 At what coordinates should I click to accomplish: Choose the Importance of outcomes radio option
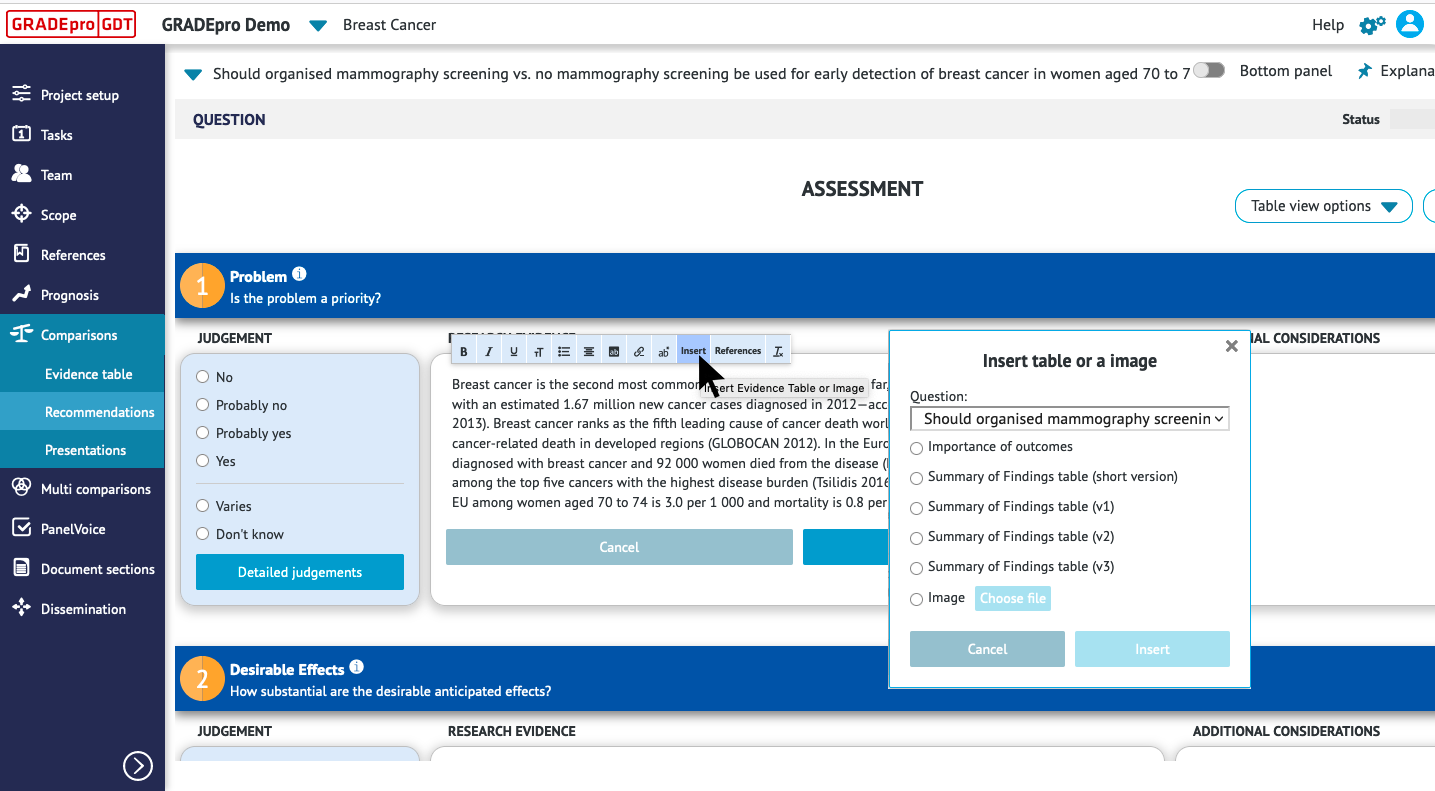(x=916, y=448)
